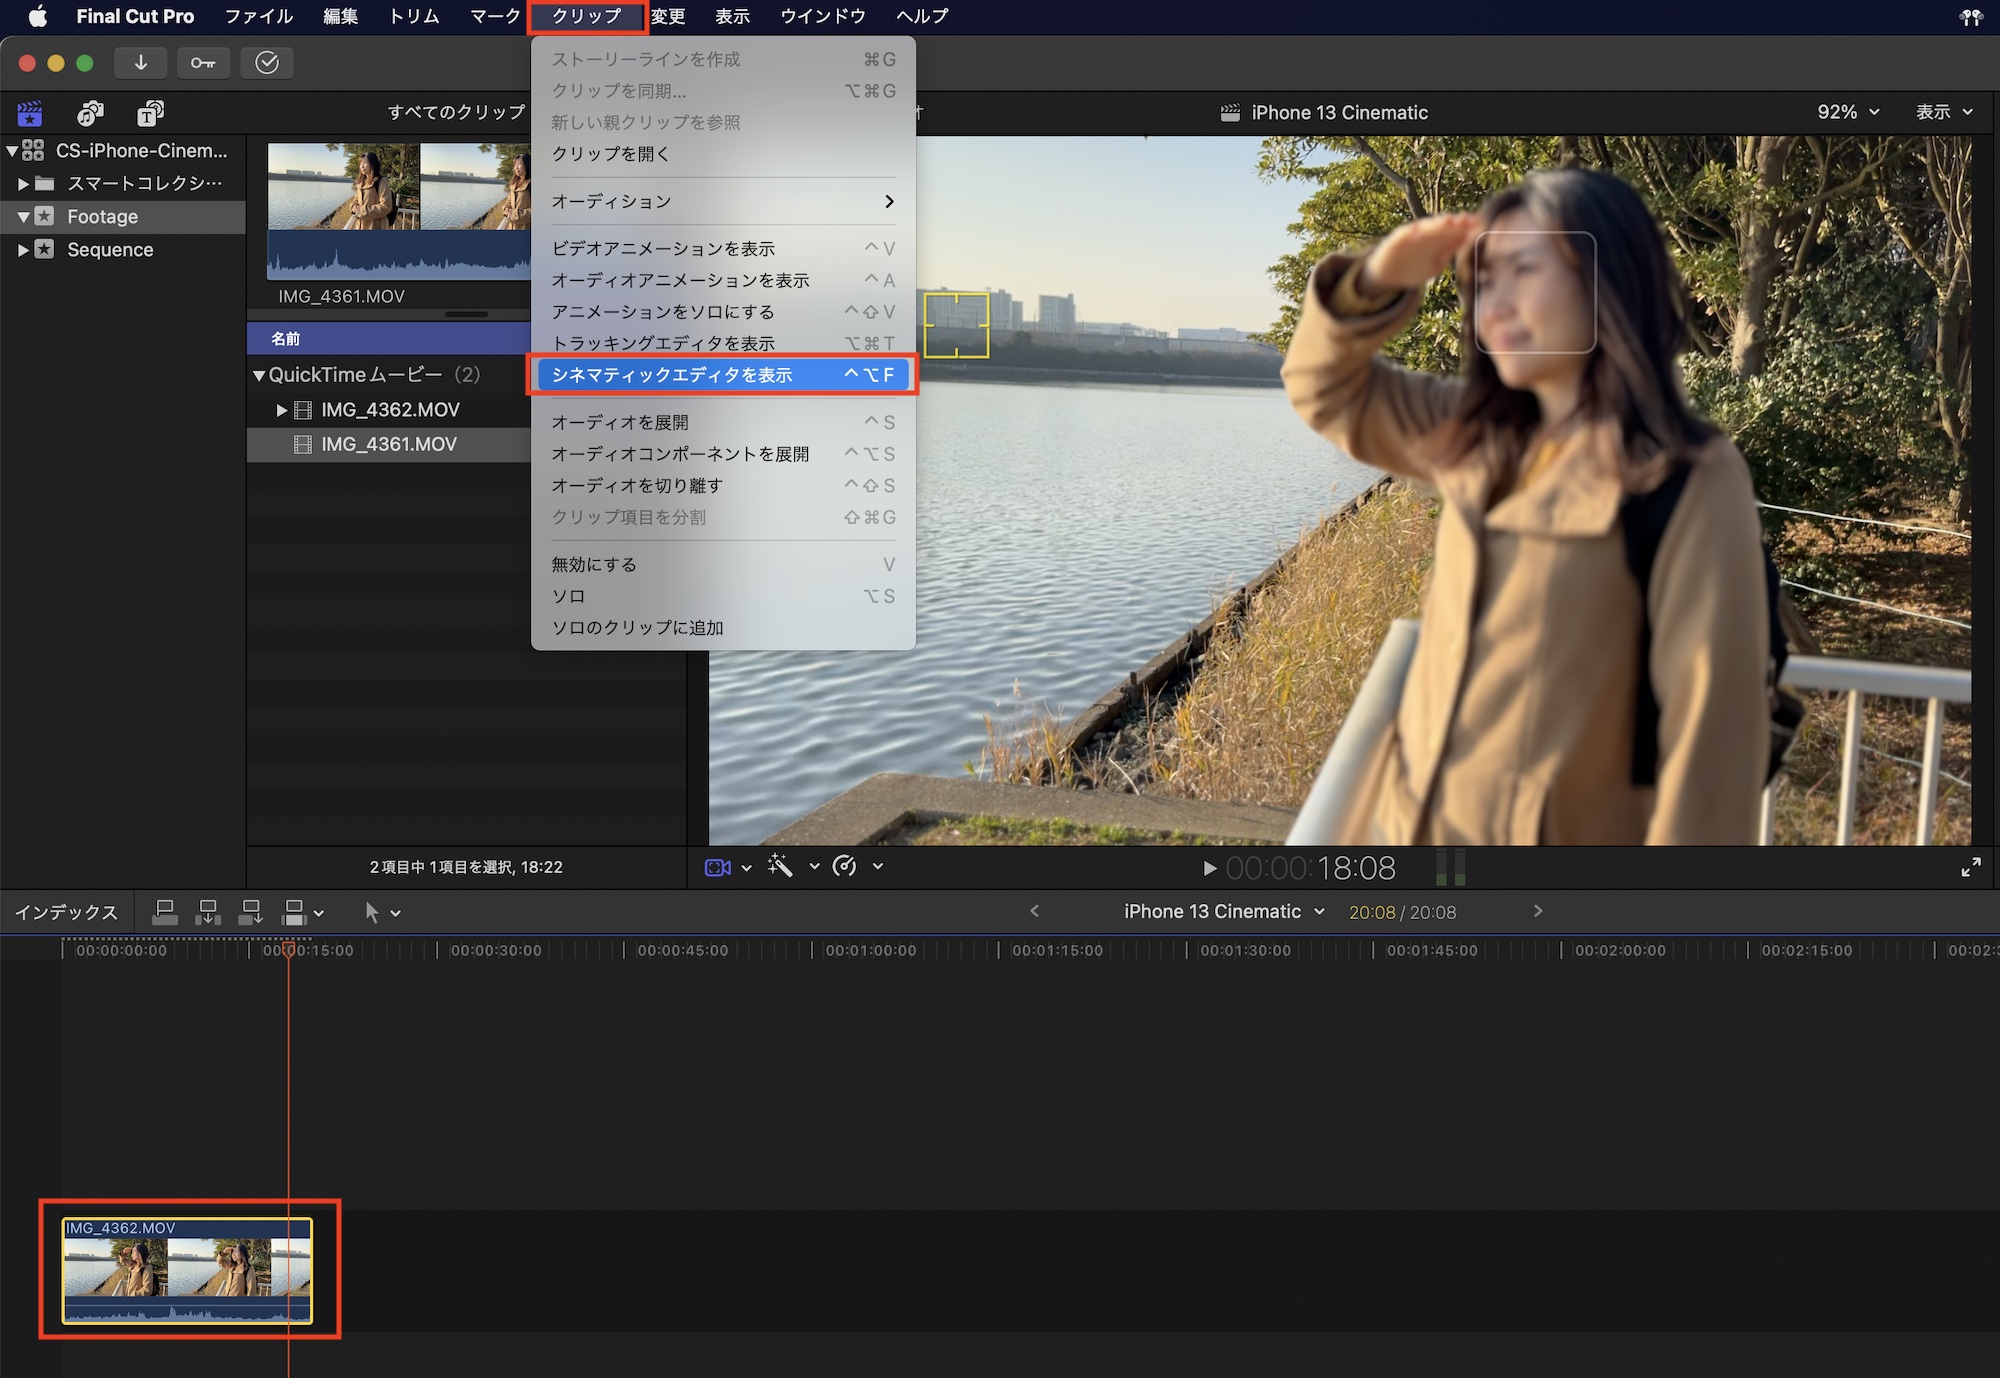Click the yellow focus point box
Image resolution: width=2000 pixels, height=1378 pixels.
coord(956,325)
